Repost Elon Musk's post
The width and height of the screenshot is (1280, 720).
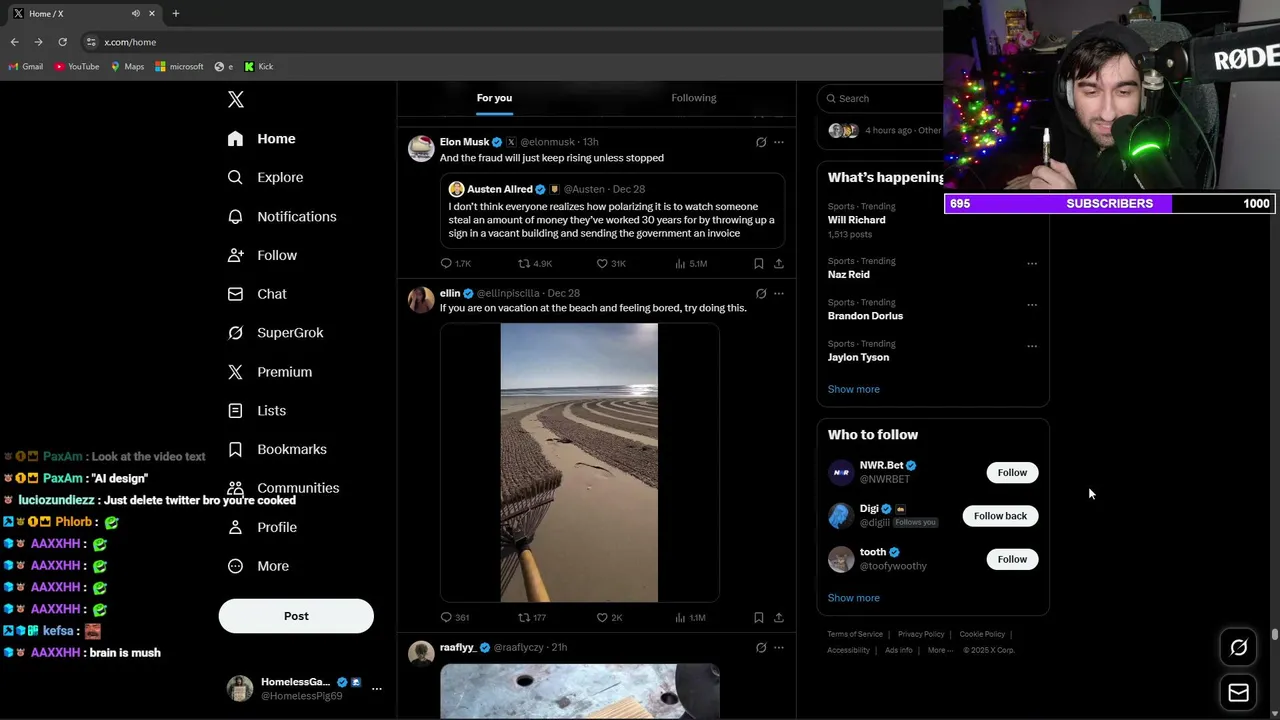click(x=535, y=263)
